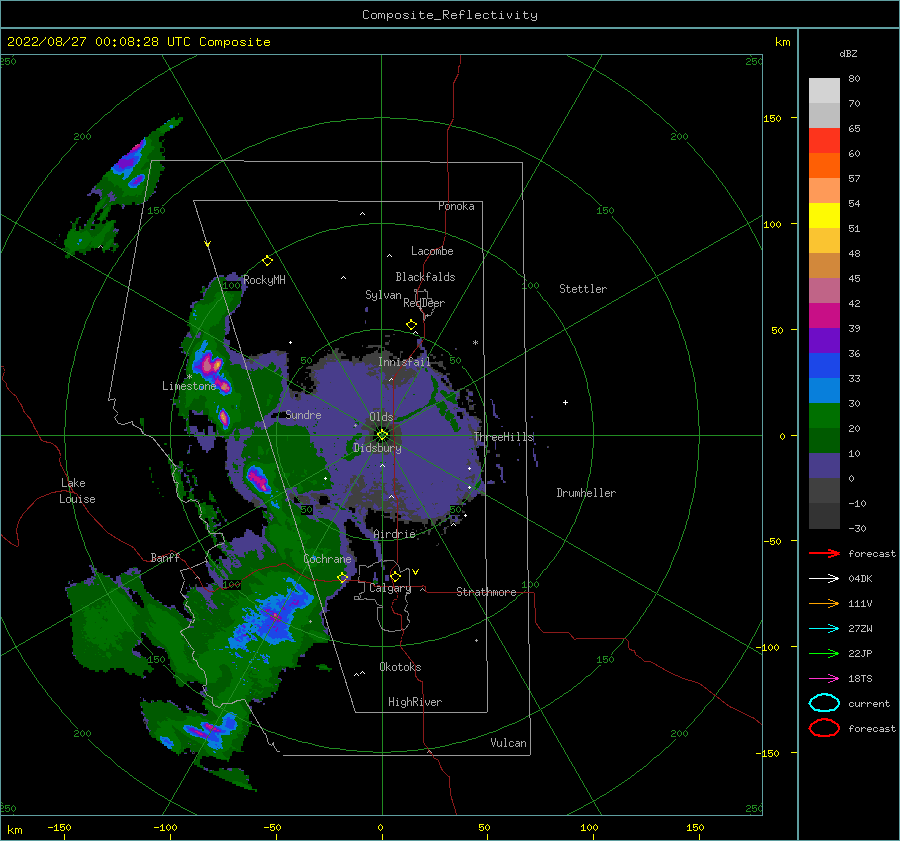The height and width of the screenshot is (841, 900).
Task: Click the Sundre label
Action: tap(303, 414)
